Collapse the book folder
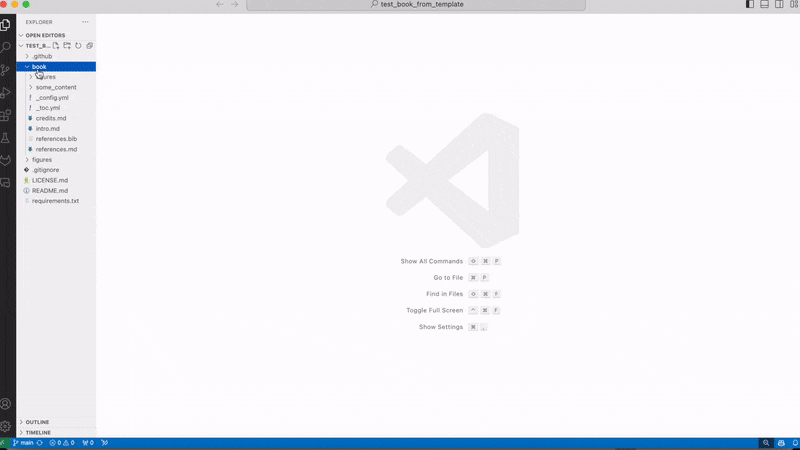The image size is (800, 450). 56,66
